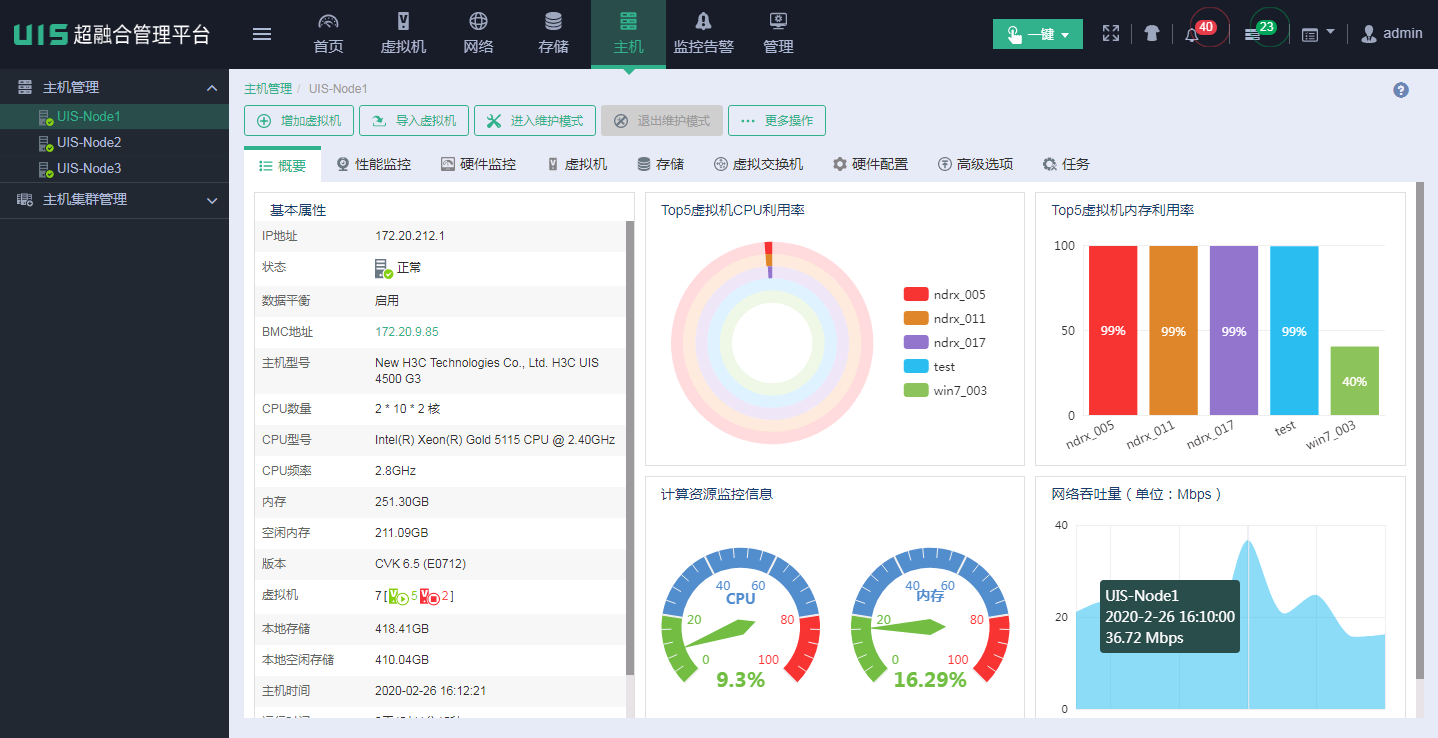The width and height of the screenshot is (1438, 738).
Task: Click the 主机管理 server icon in sidebar
Action: point(25,88)
